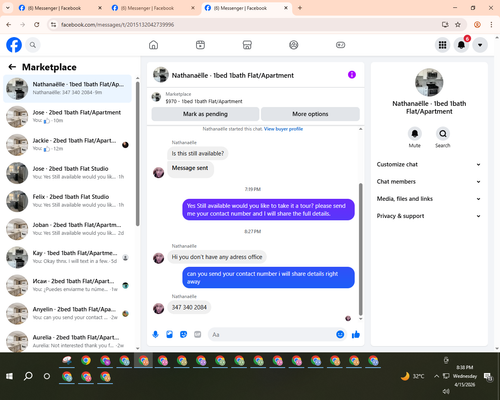Mark the listing as pending

[x=205, y=114]
